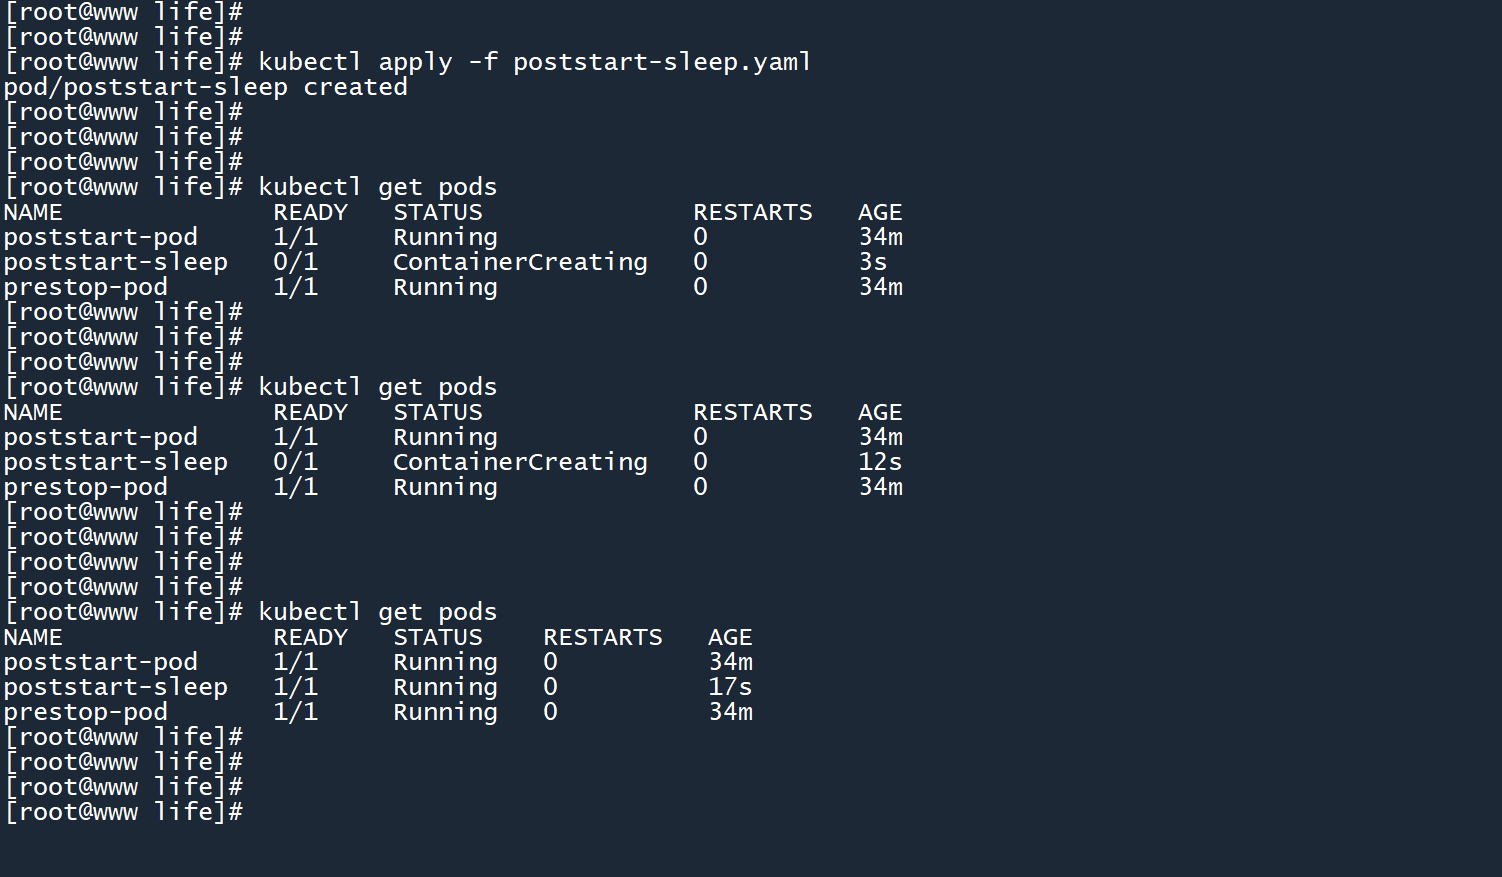Click the 17s age value
Screen dimensions: 1502x877
[x=730, y=687]
